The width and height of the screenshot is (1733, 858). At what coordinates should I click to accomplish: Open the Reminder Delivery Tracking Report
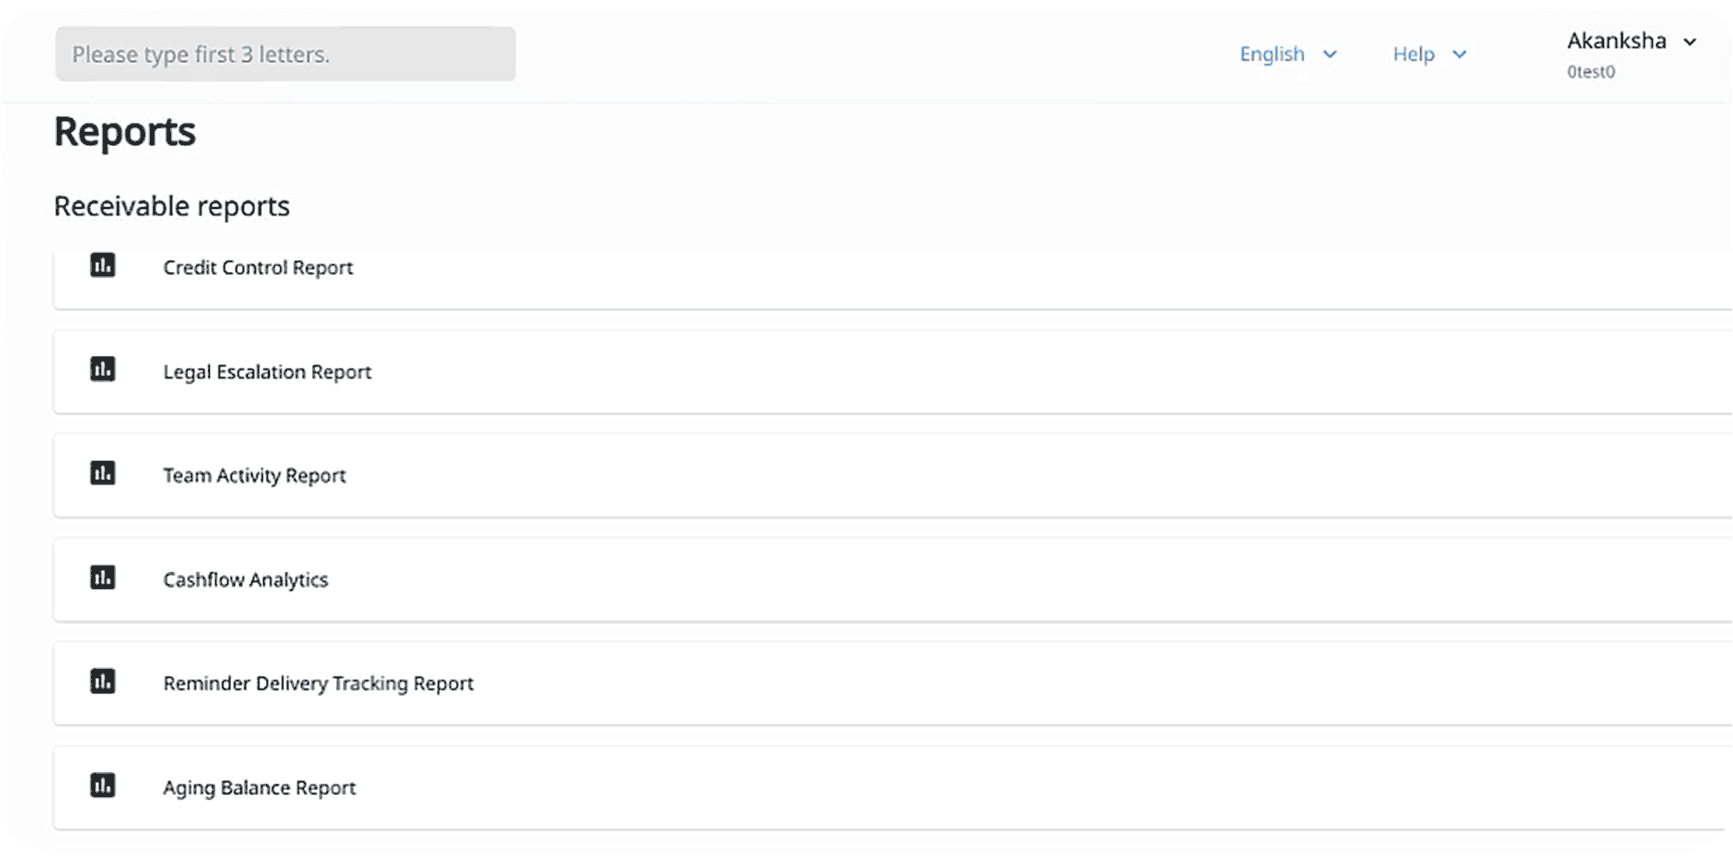click(x=318, y=684)
